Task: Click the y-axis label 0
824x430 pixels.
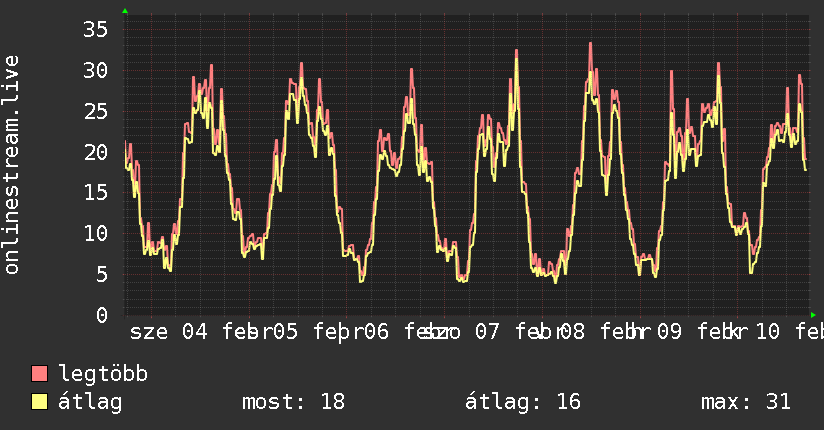Action: 102,315
